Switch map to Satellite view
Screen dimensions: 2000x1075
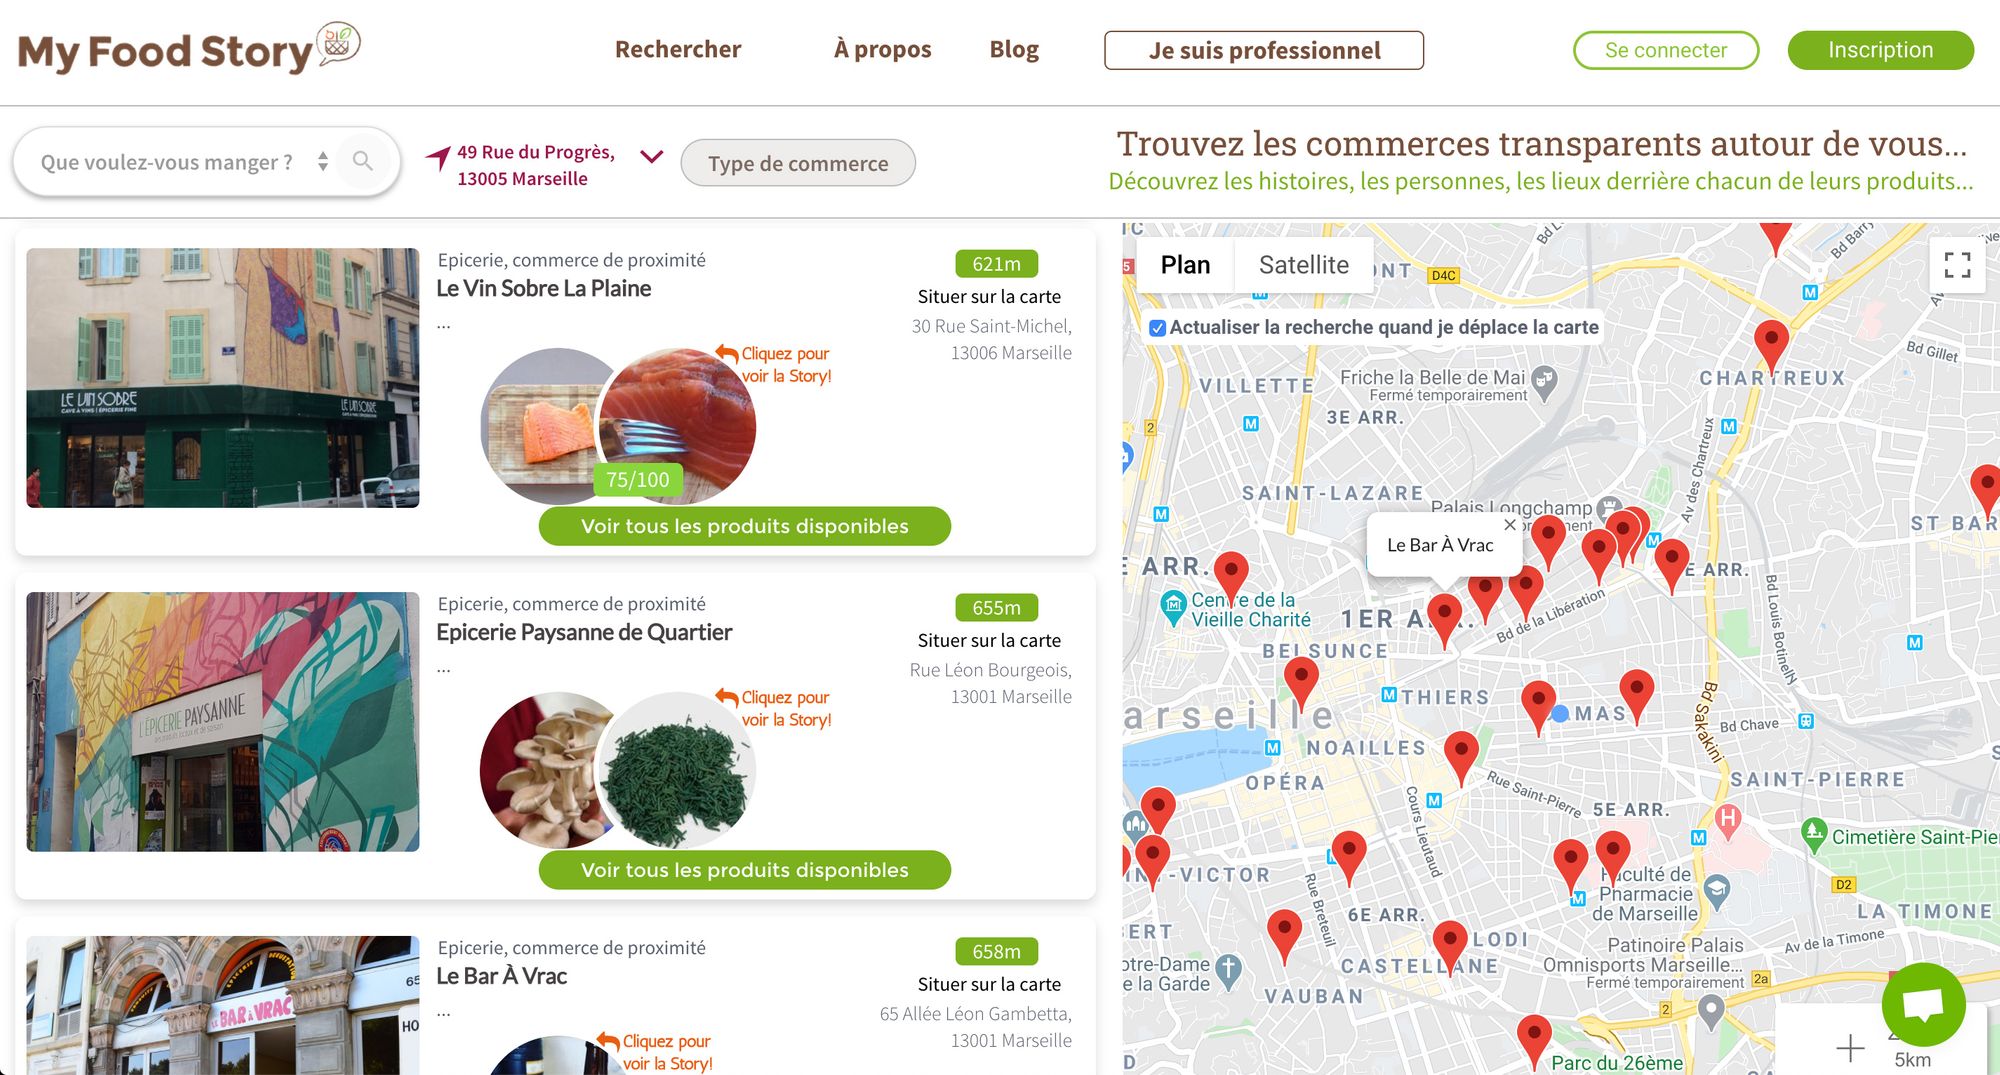(1303, 265)
